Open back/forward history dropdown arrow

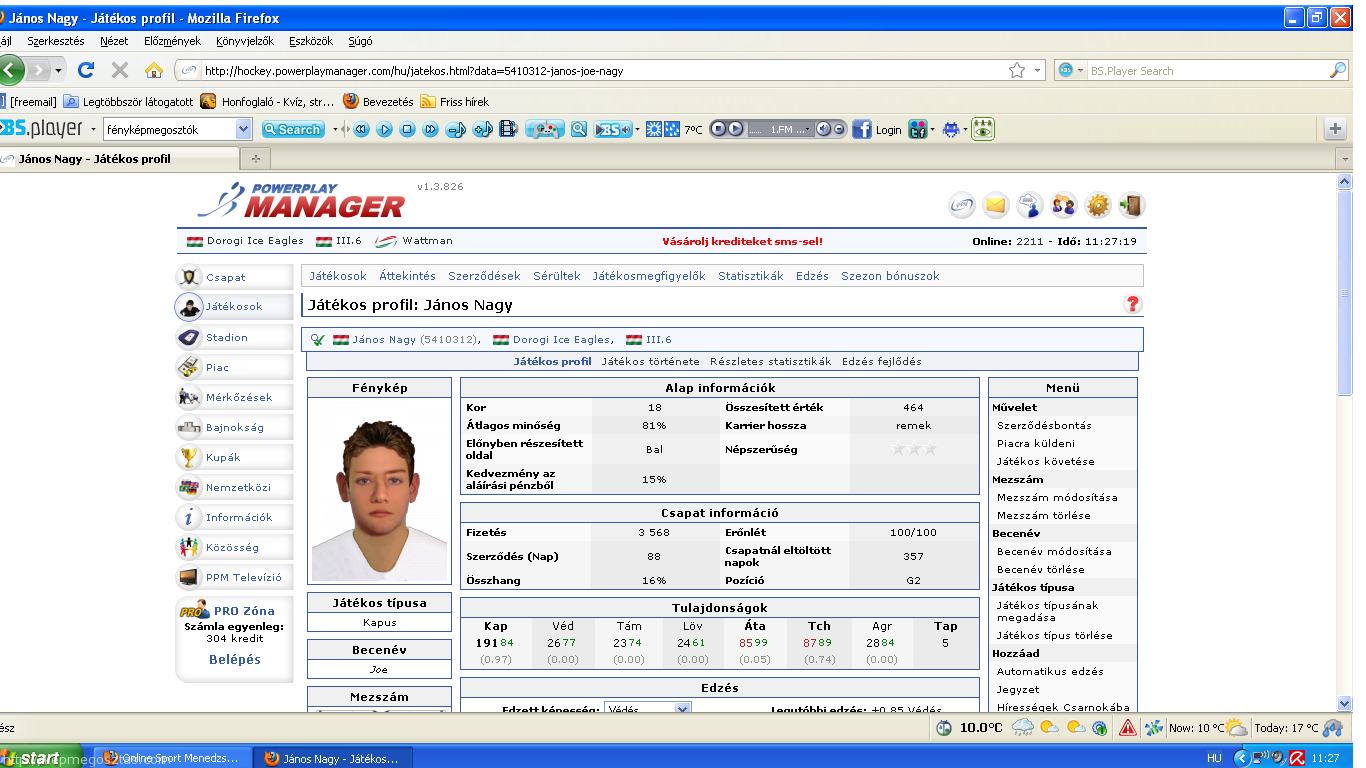click(x=58, y=70)
